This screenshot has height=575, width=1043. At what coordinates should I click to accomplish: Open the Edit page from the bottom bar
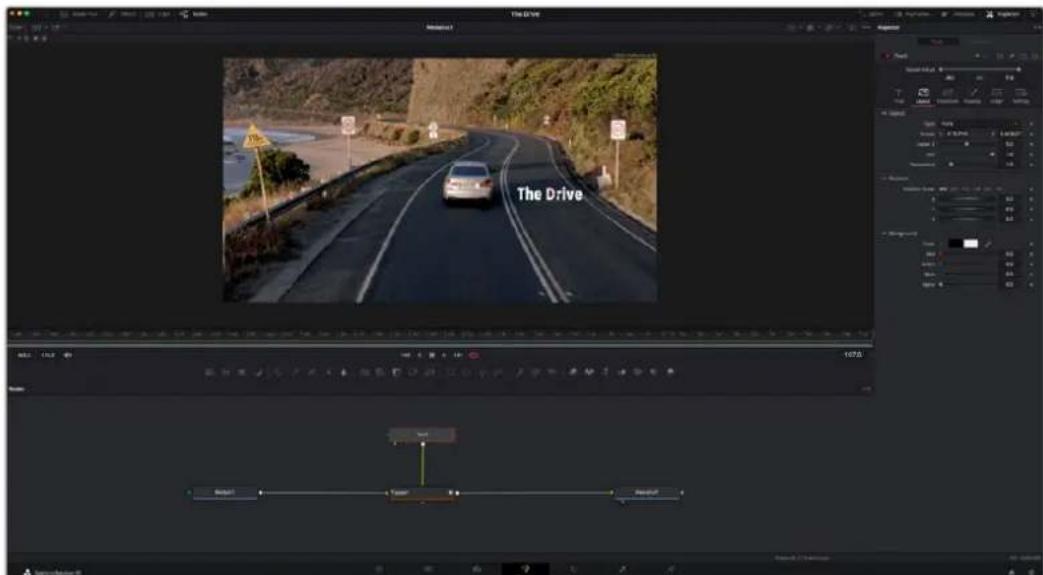click(477, 568)
